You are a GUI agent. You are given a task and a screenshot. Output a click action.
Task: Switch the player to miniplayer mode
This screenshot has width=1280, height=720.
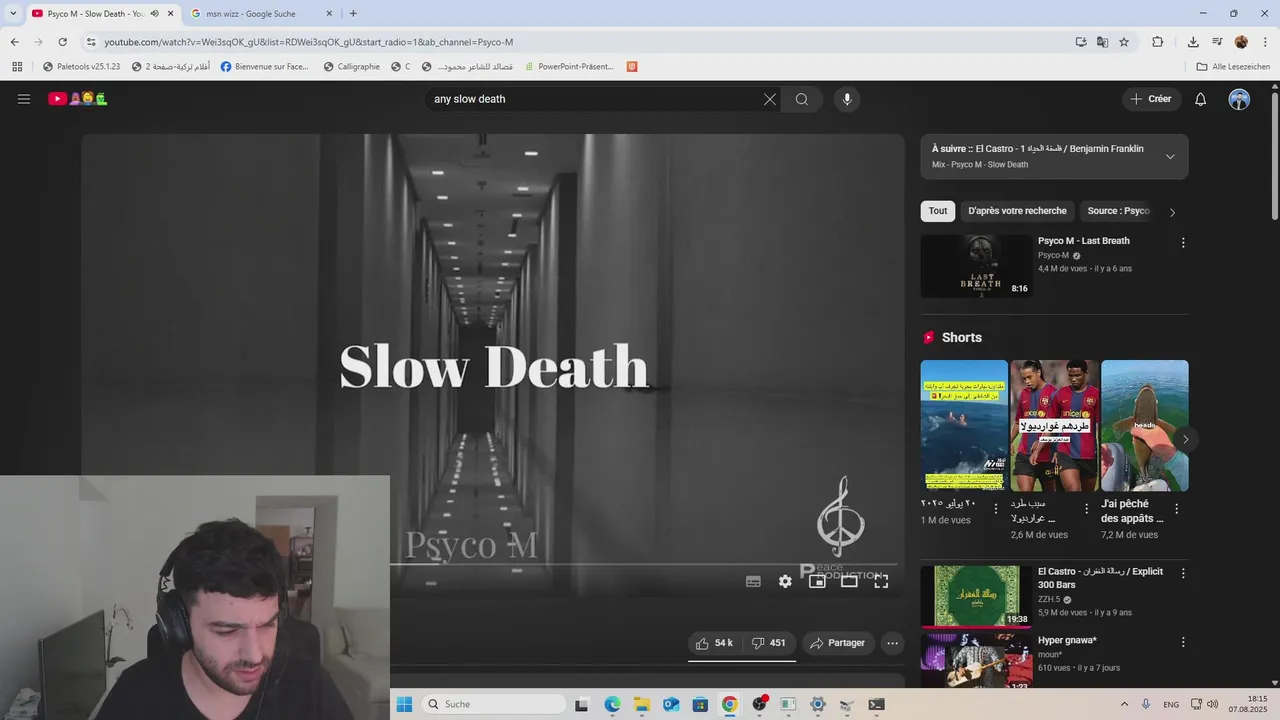817,581
